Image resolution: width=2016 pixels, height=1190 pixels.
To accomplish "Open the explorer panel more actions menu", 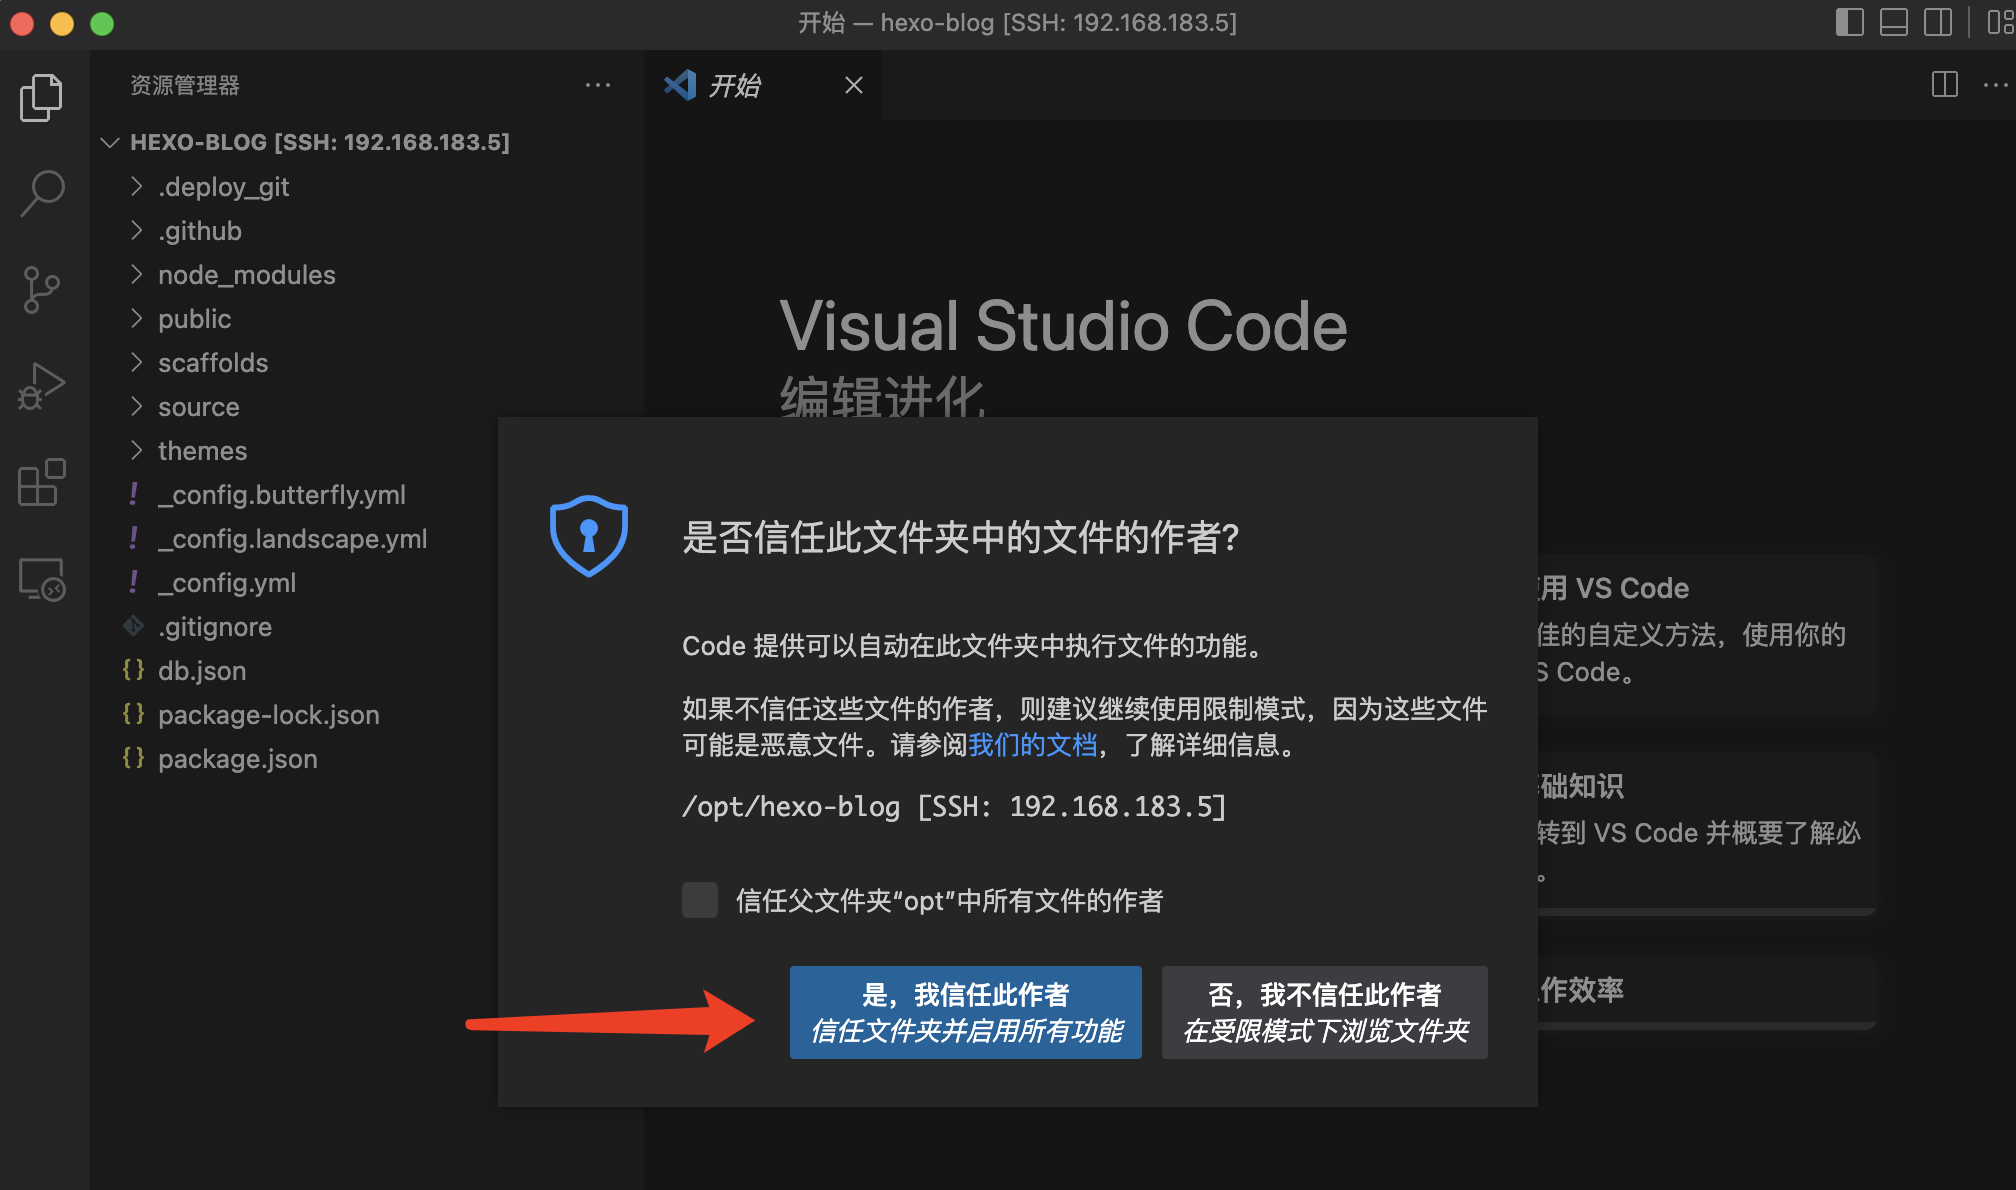I will [x=598, y=85].
